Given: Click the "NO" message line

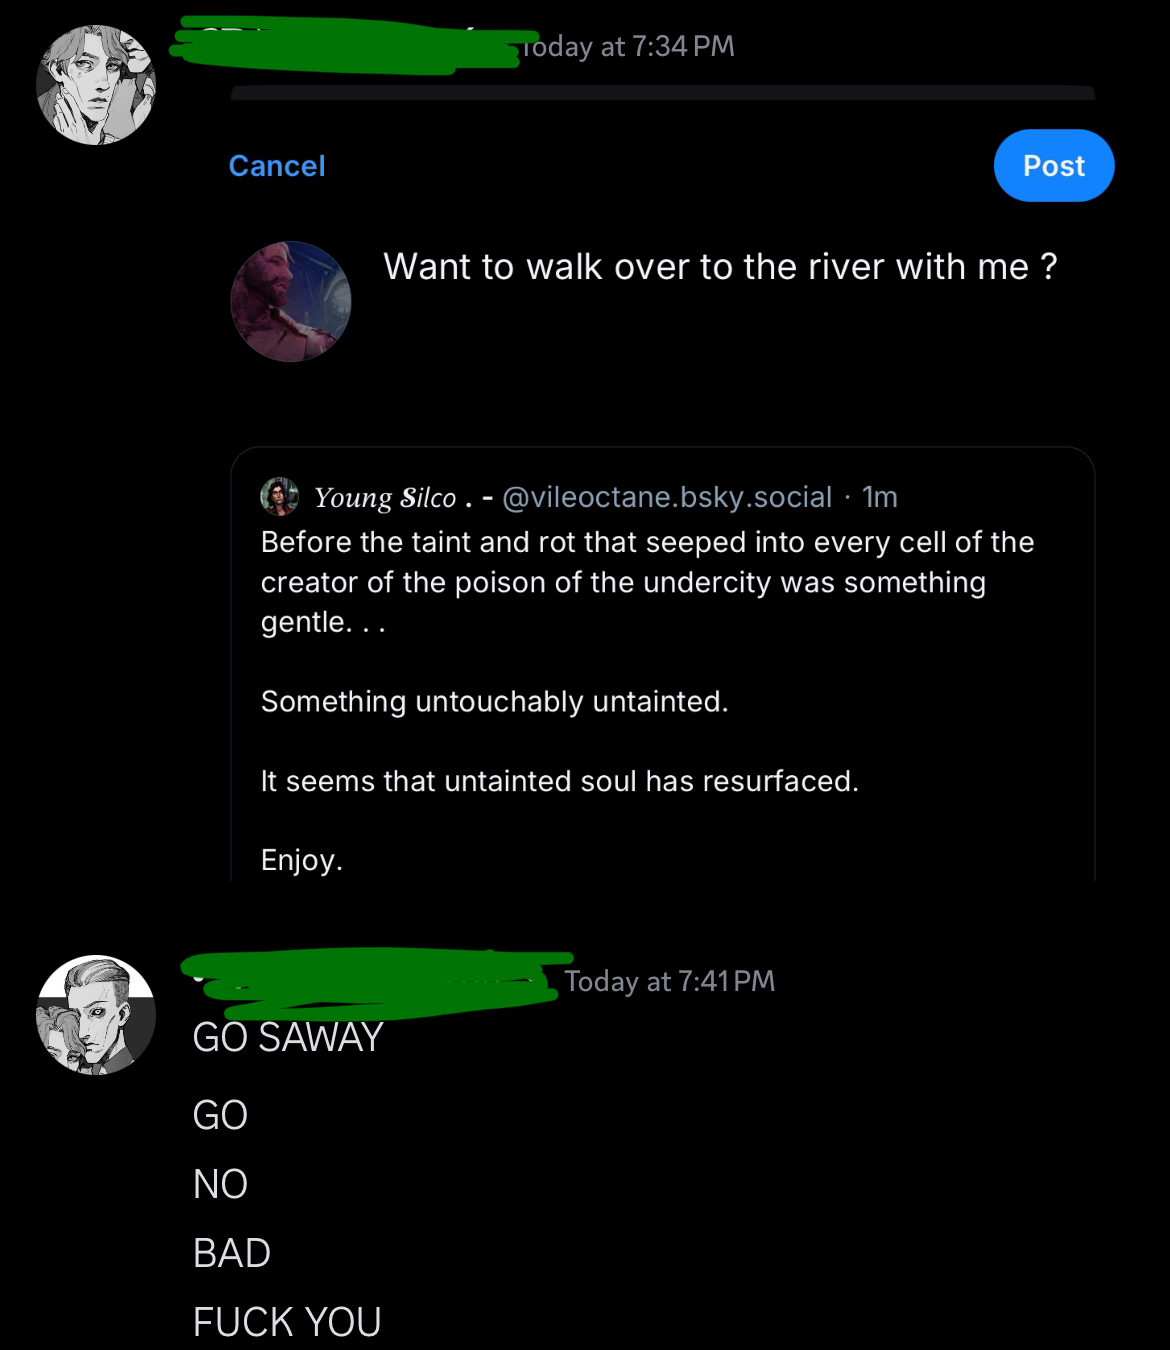Looking at the screenshot, I should tap(220, 1184).
